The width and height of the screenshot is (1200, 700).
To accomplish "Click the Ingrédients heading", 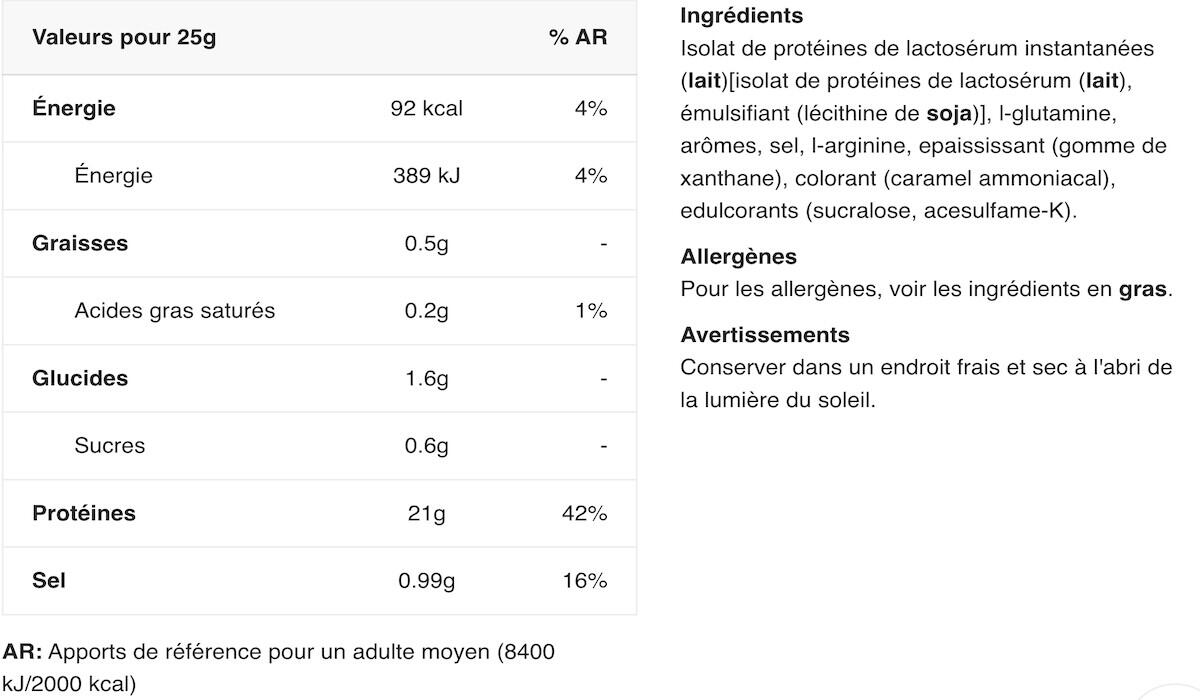I will [x=741, y=16].
